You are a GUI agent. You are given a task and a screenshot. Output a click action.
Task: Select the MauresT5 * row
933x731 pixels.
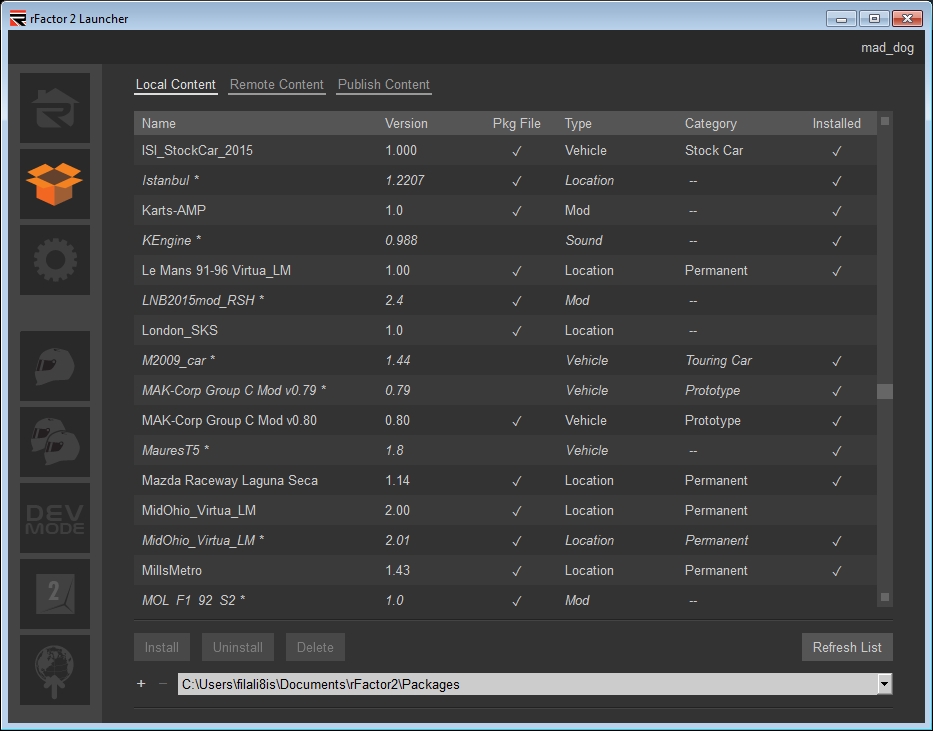pyautogui.click(x=505, y=450)
